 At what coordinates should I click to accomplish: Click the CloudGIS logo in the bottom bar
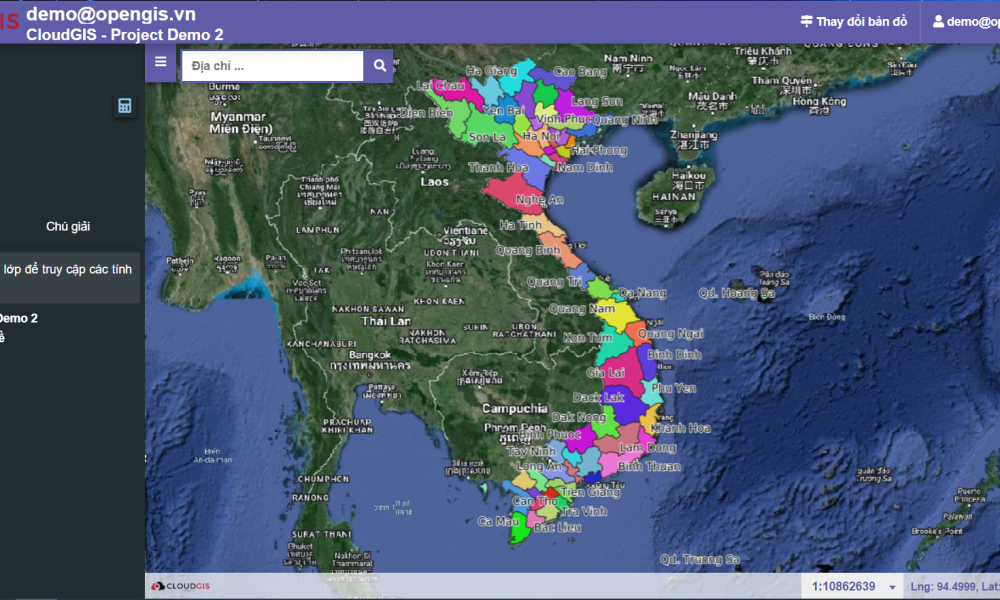(181, 586)
